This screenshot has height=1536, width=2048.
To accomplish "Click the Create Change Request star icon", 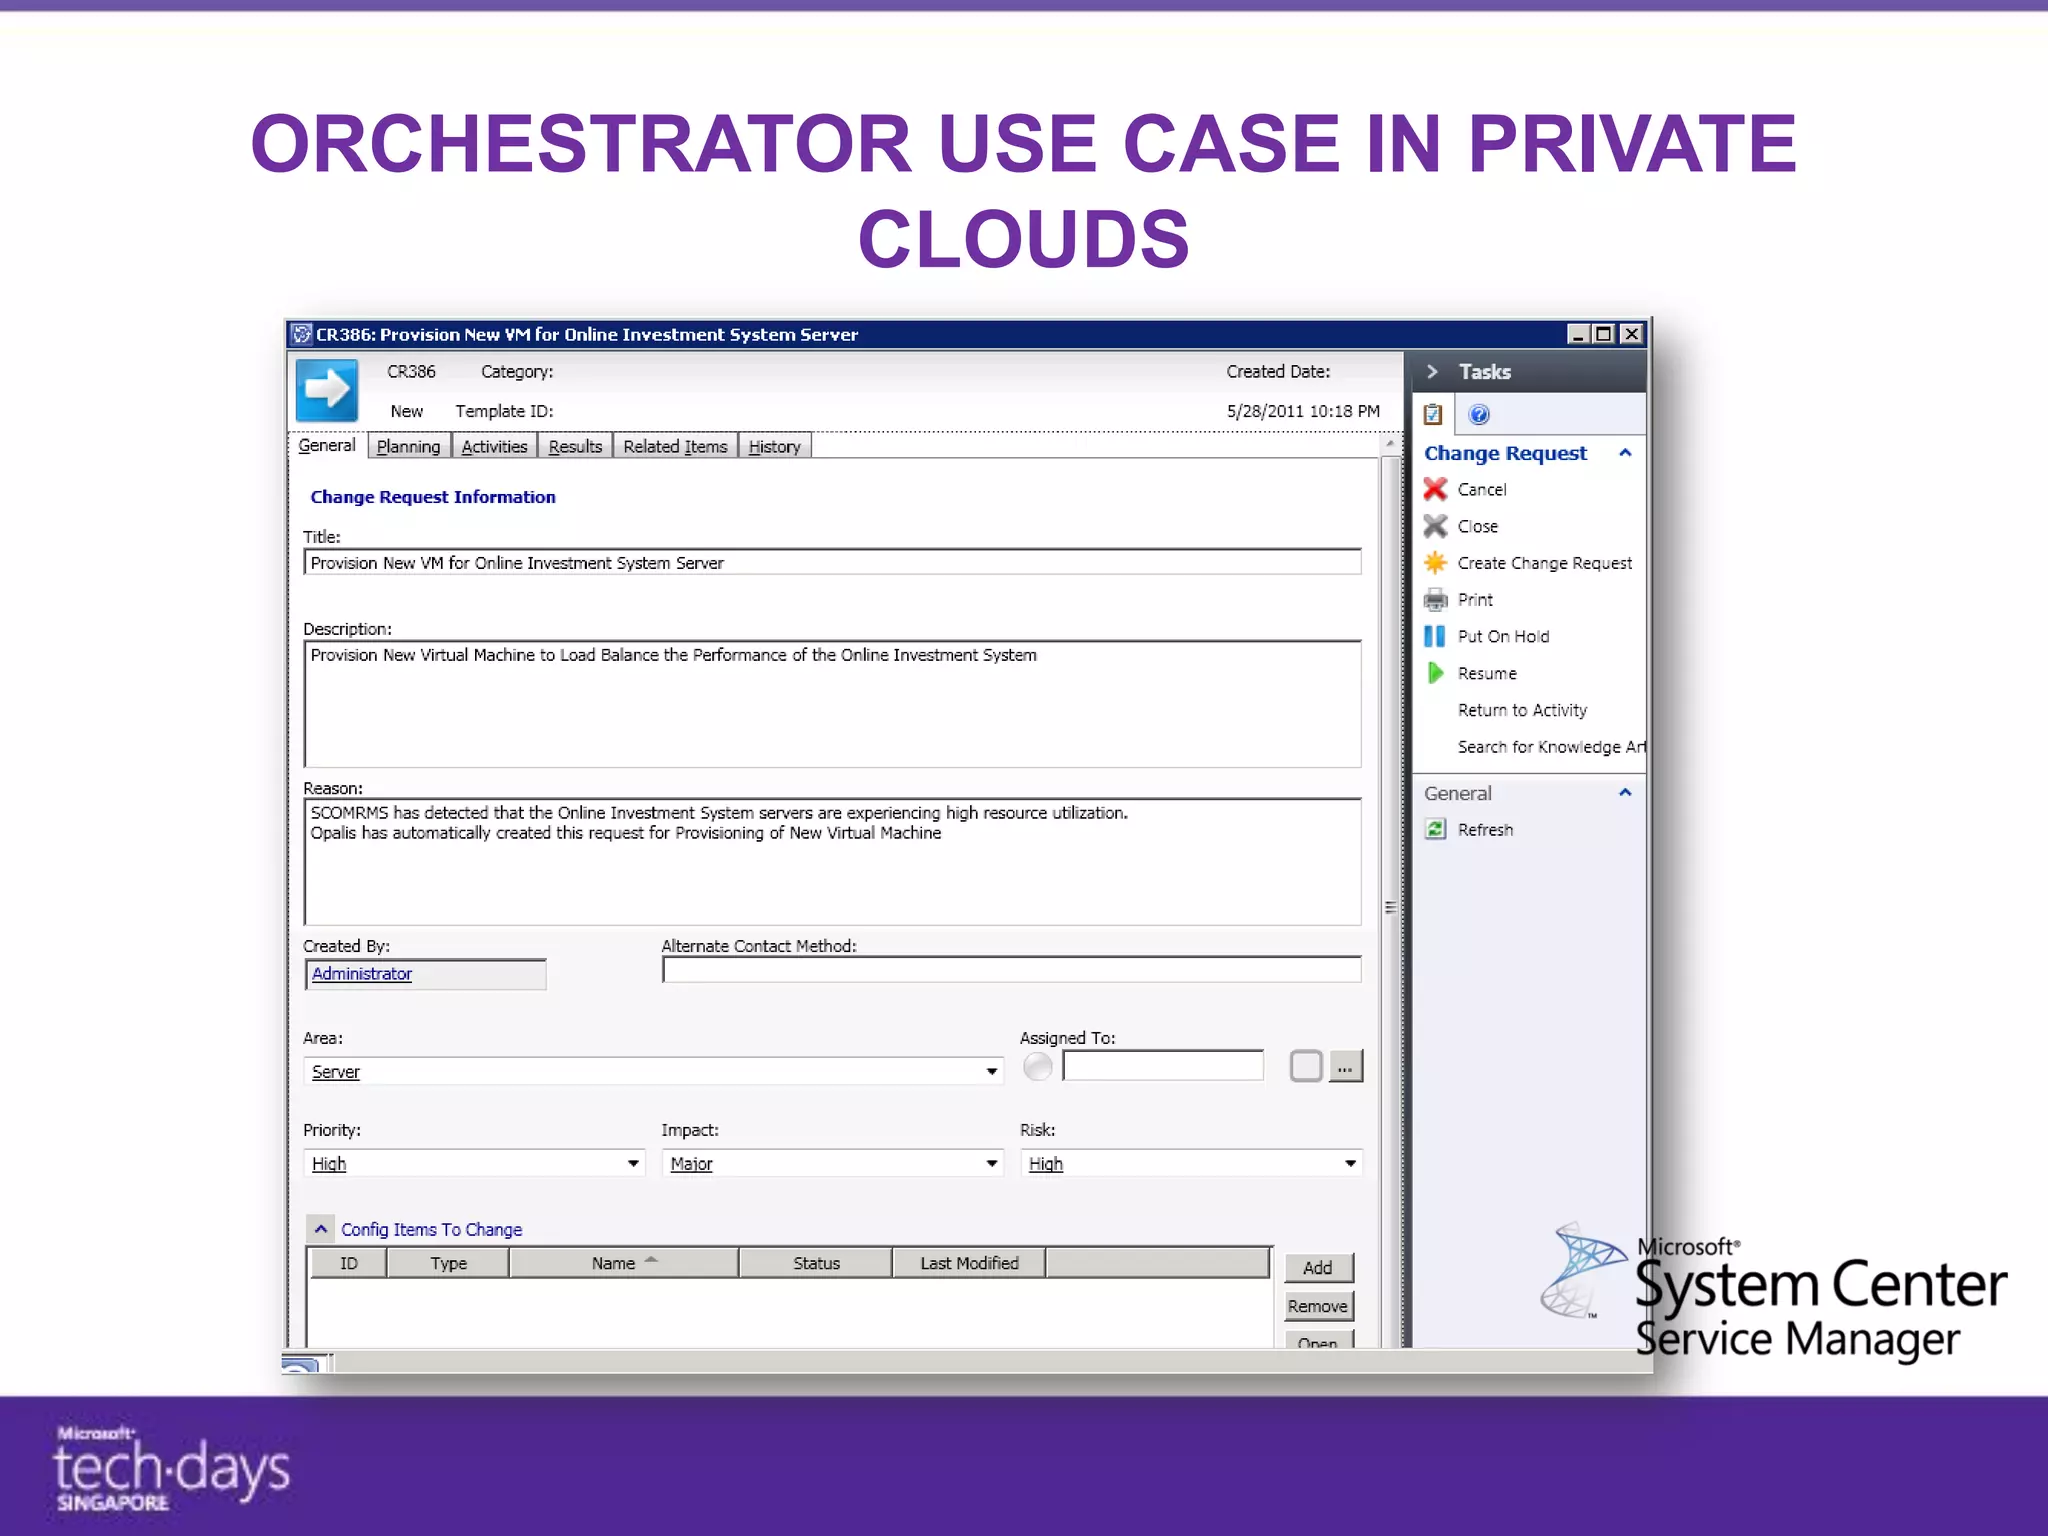I will click(x=1435, y=563).
